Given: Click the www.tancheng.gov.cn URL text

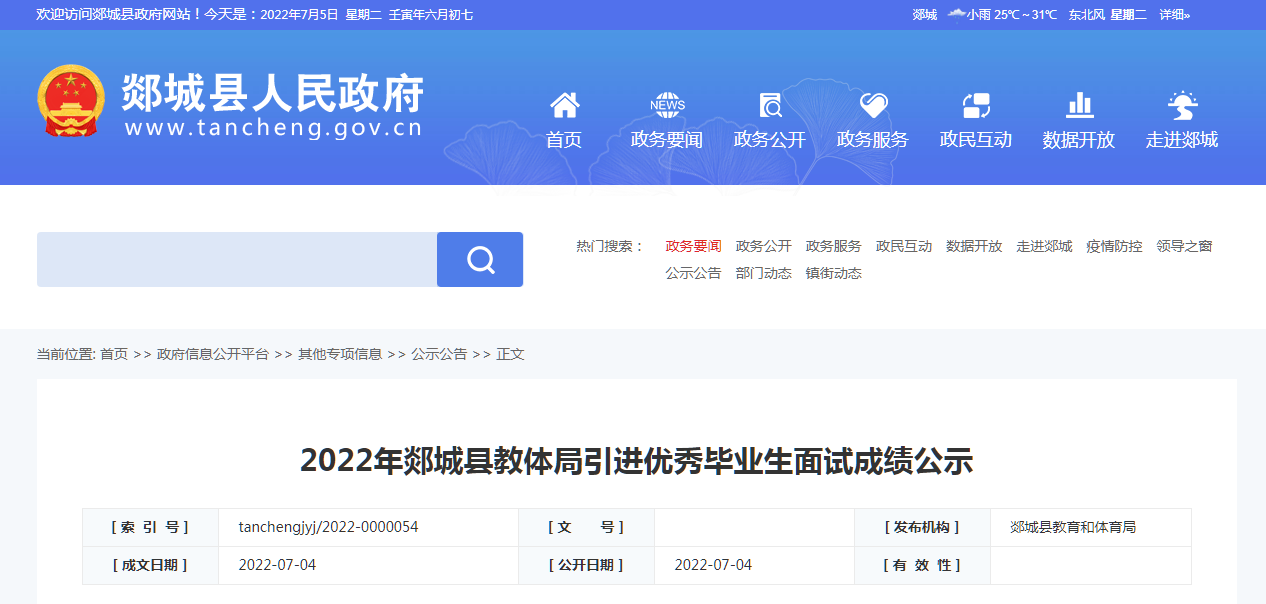Looking at the screenshot, I should click(274, 128).
